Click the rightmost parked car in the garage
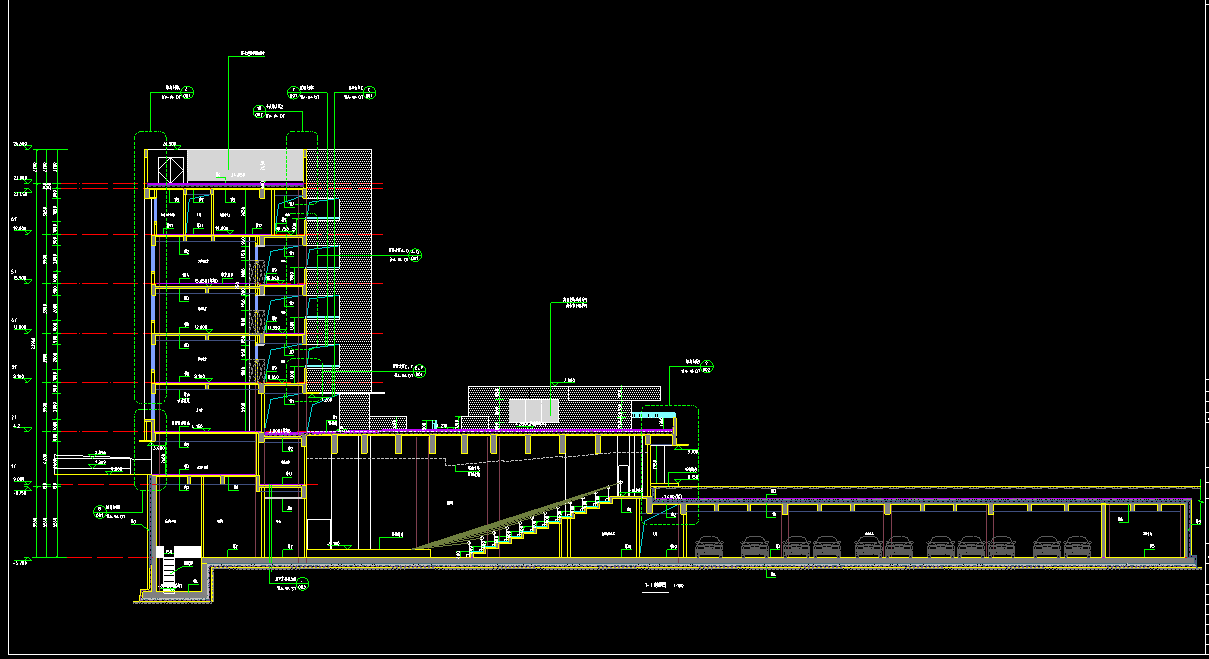 coord(1076,546)
